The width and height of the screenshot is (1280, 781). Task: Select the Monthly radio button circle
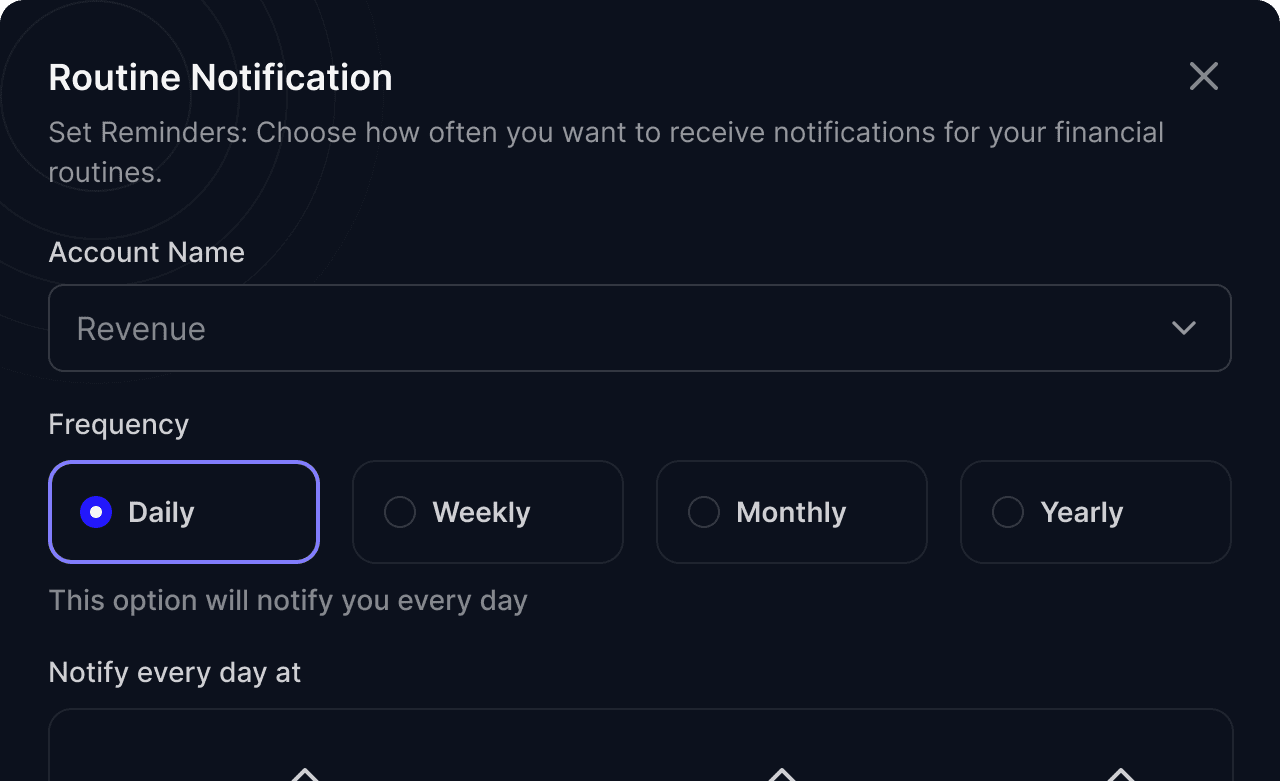click(704, 512)
